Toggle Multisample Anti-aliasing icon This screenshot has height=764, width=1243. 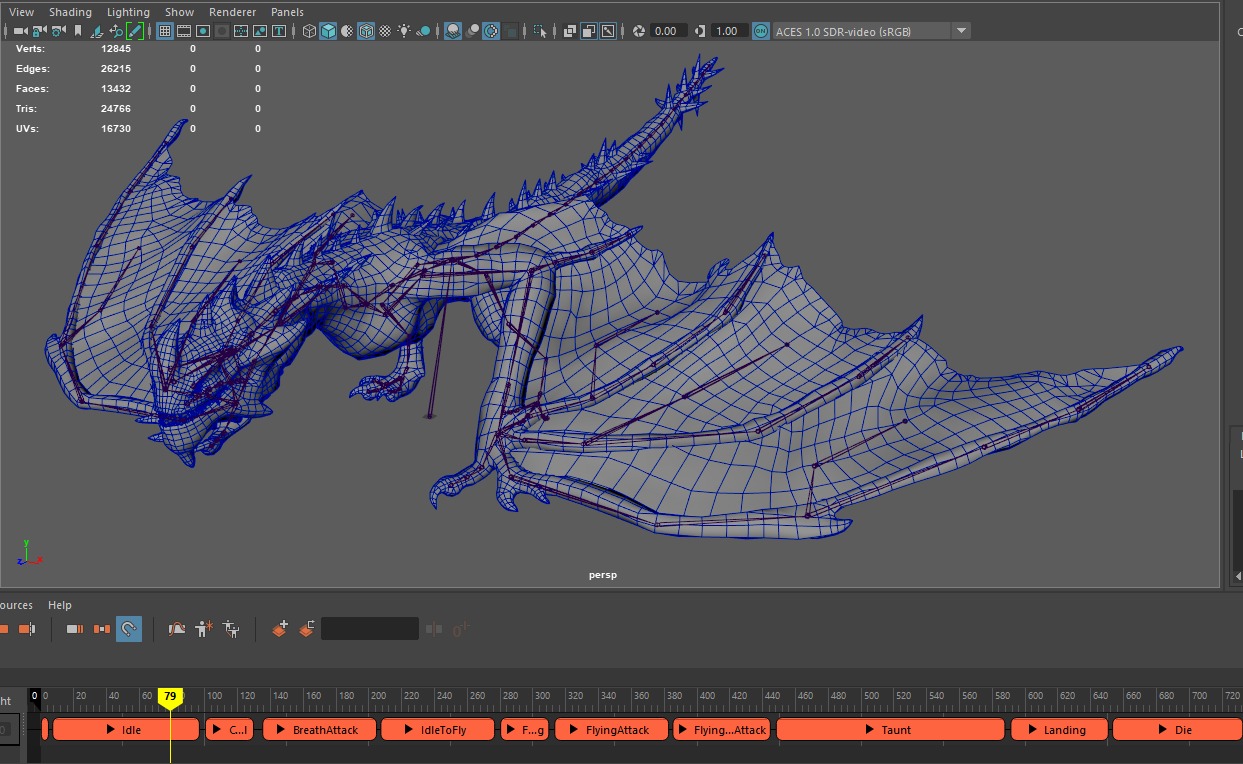coord(491,31)
